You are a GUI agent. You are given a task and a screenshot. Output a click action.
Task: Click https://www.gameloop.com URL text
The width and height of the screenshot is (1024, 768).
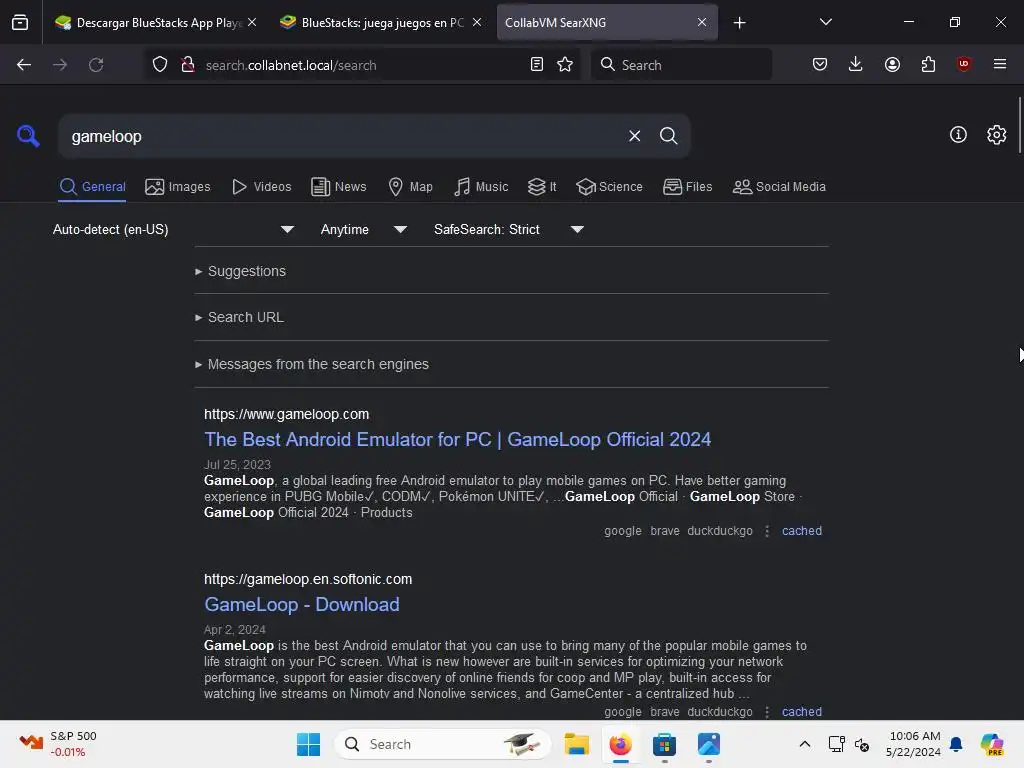point(286,414)
